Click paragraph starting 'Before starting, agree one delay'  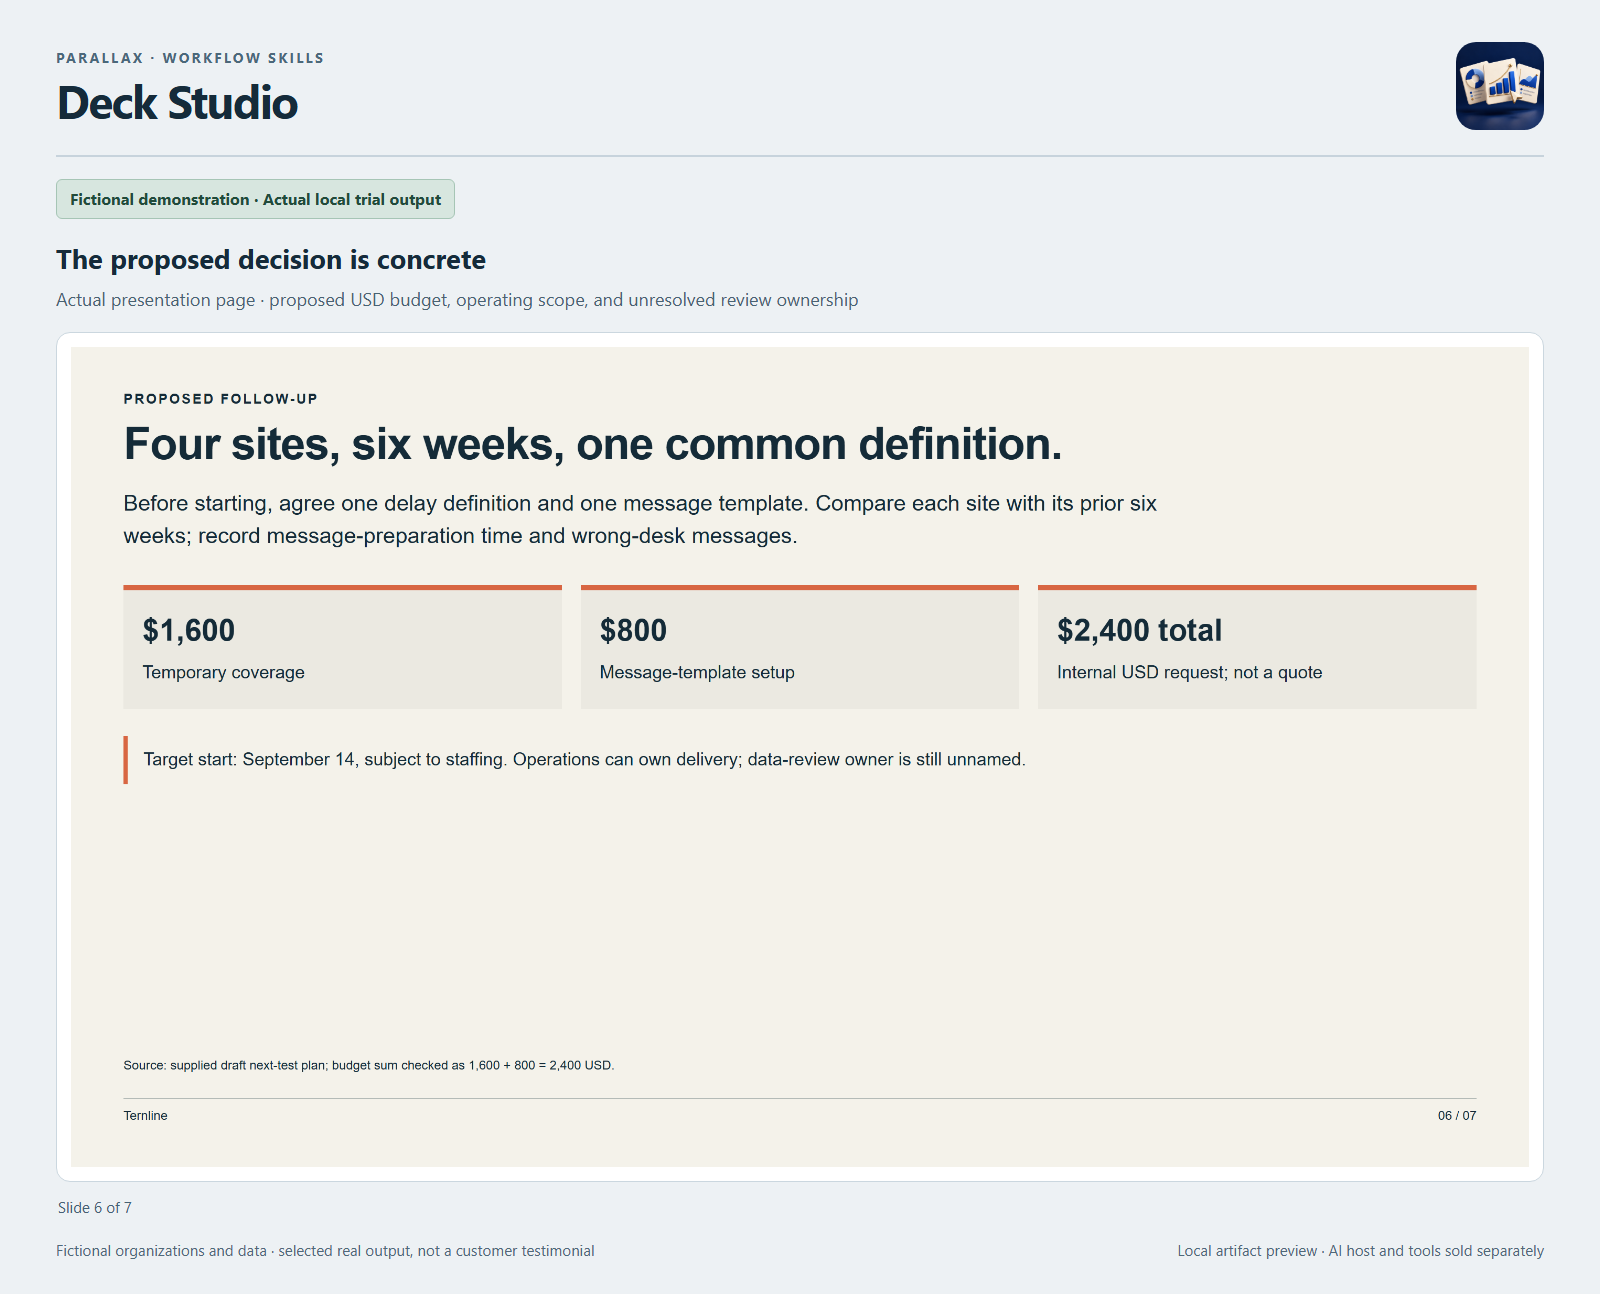tap(640, 519)
